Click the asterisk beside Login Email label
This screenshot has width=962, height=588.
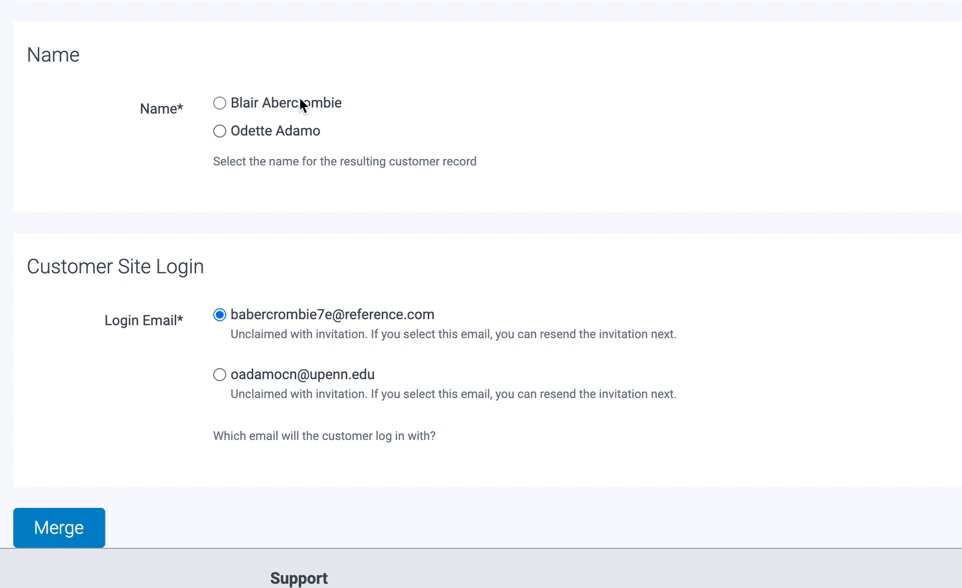pyautogui.click(x=180, y=319)
